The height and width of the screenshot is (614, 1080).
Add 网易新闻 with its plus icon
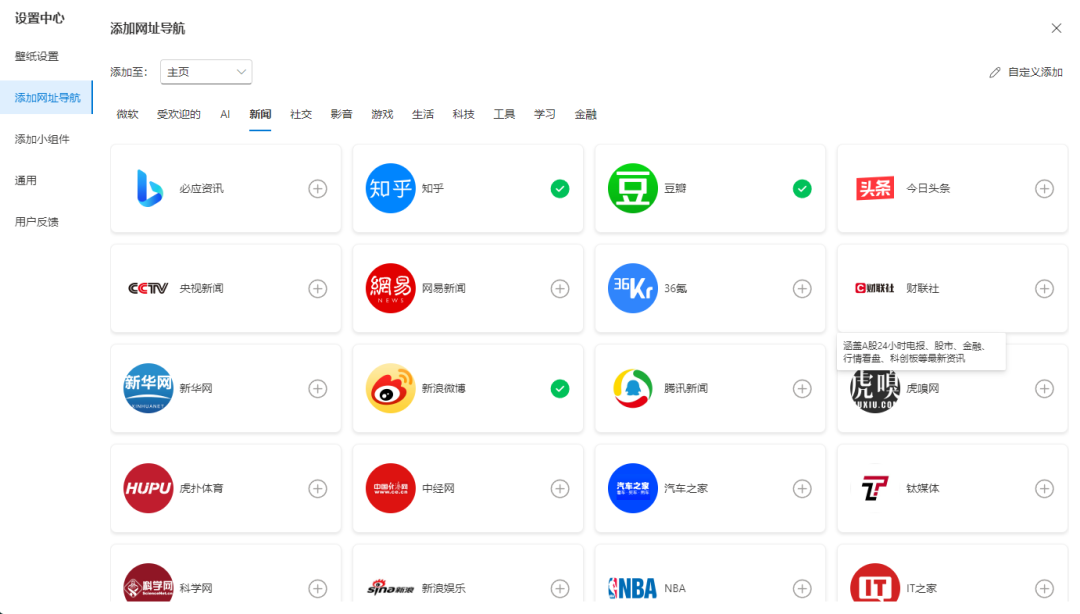pos(560,288)
